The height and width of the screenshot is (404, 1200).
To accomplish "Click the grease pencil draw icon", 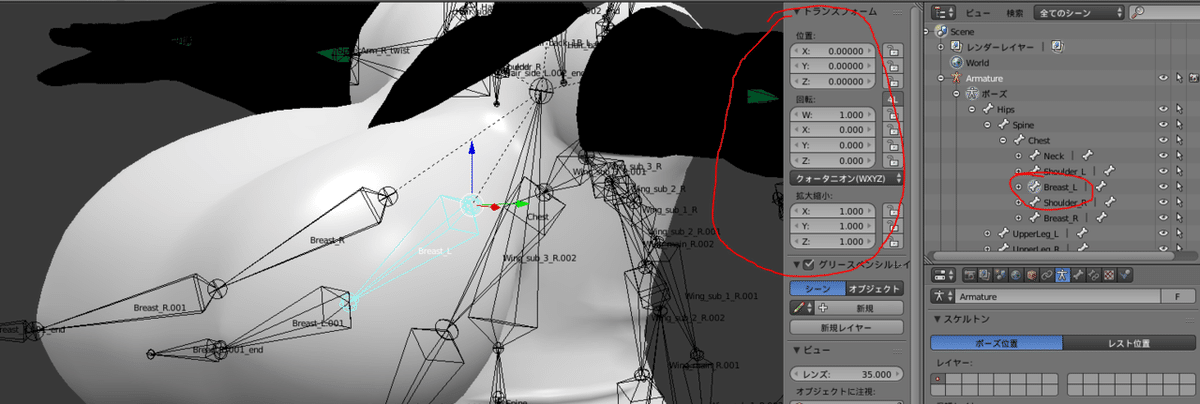I will [803, 308].
